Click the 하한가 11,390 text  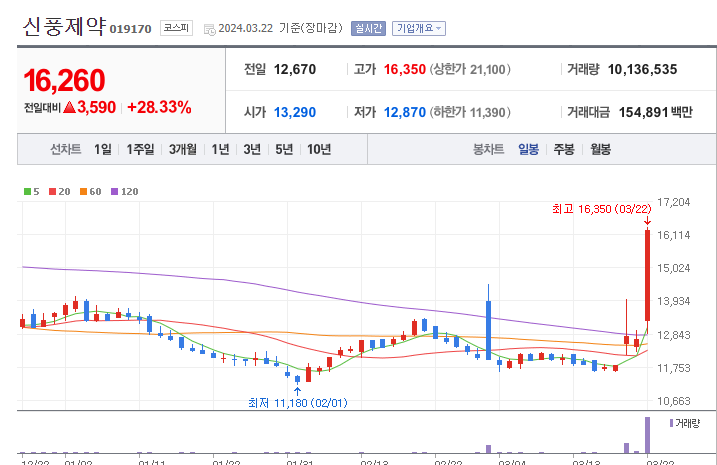(x=470, y=112)
